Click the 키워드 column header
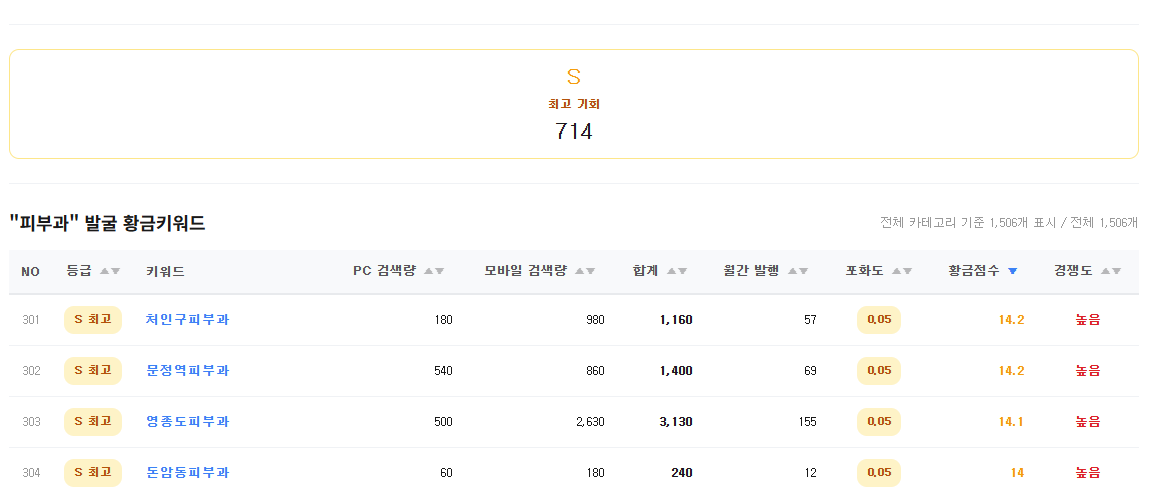Image resolution: width=1159 pixels, height=491 pixels. (x=165, y=271)
